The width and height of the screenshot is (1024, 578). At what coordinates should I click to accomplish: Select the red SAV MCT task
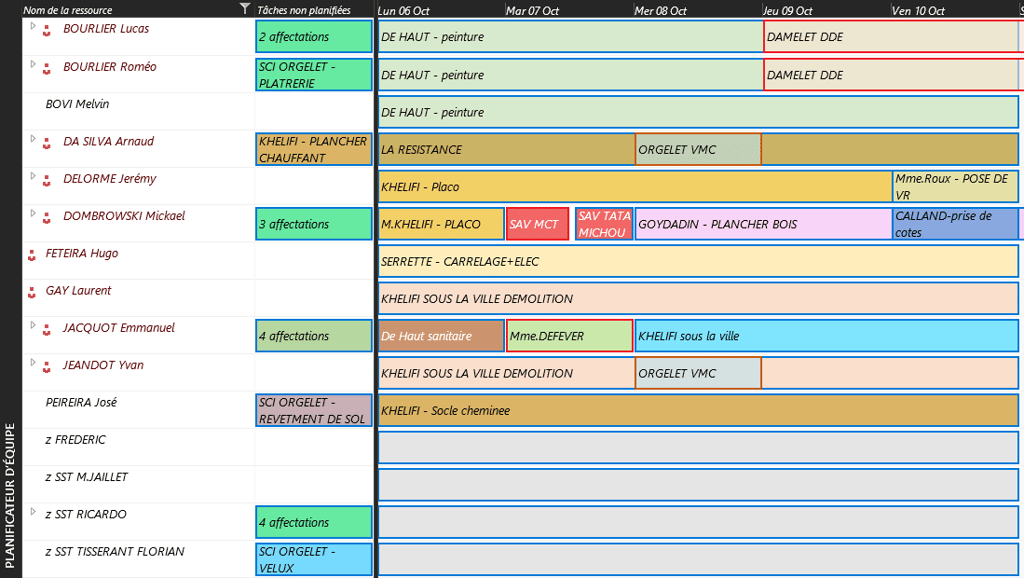coord(537,224)
